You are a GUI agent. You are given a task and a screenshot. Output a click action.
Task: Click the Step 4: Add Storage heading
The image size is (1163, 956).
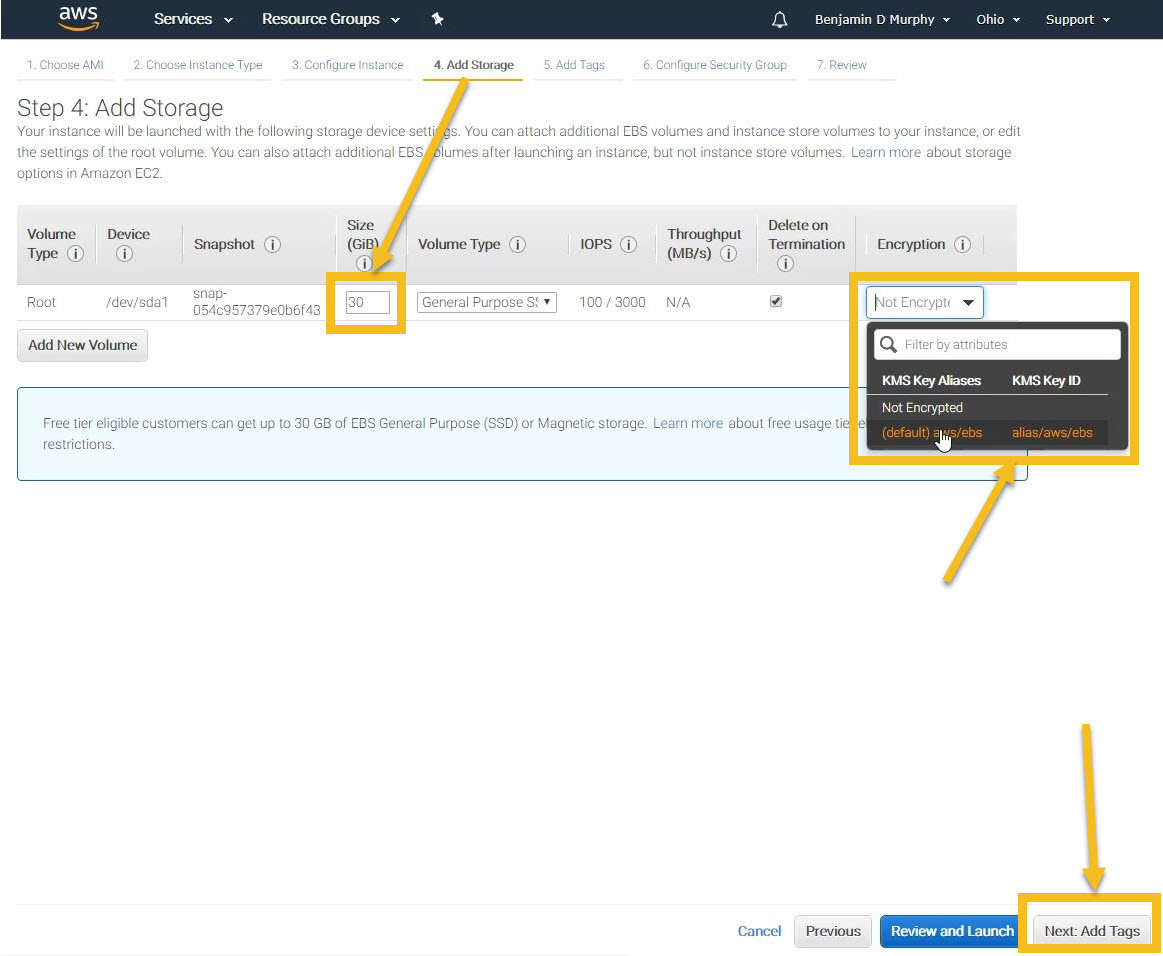[x=120, y=108]
